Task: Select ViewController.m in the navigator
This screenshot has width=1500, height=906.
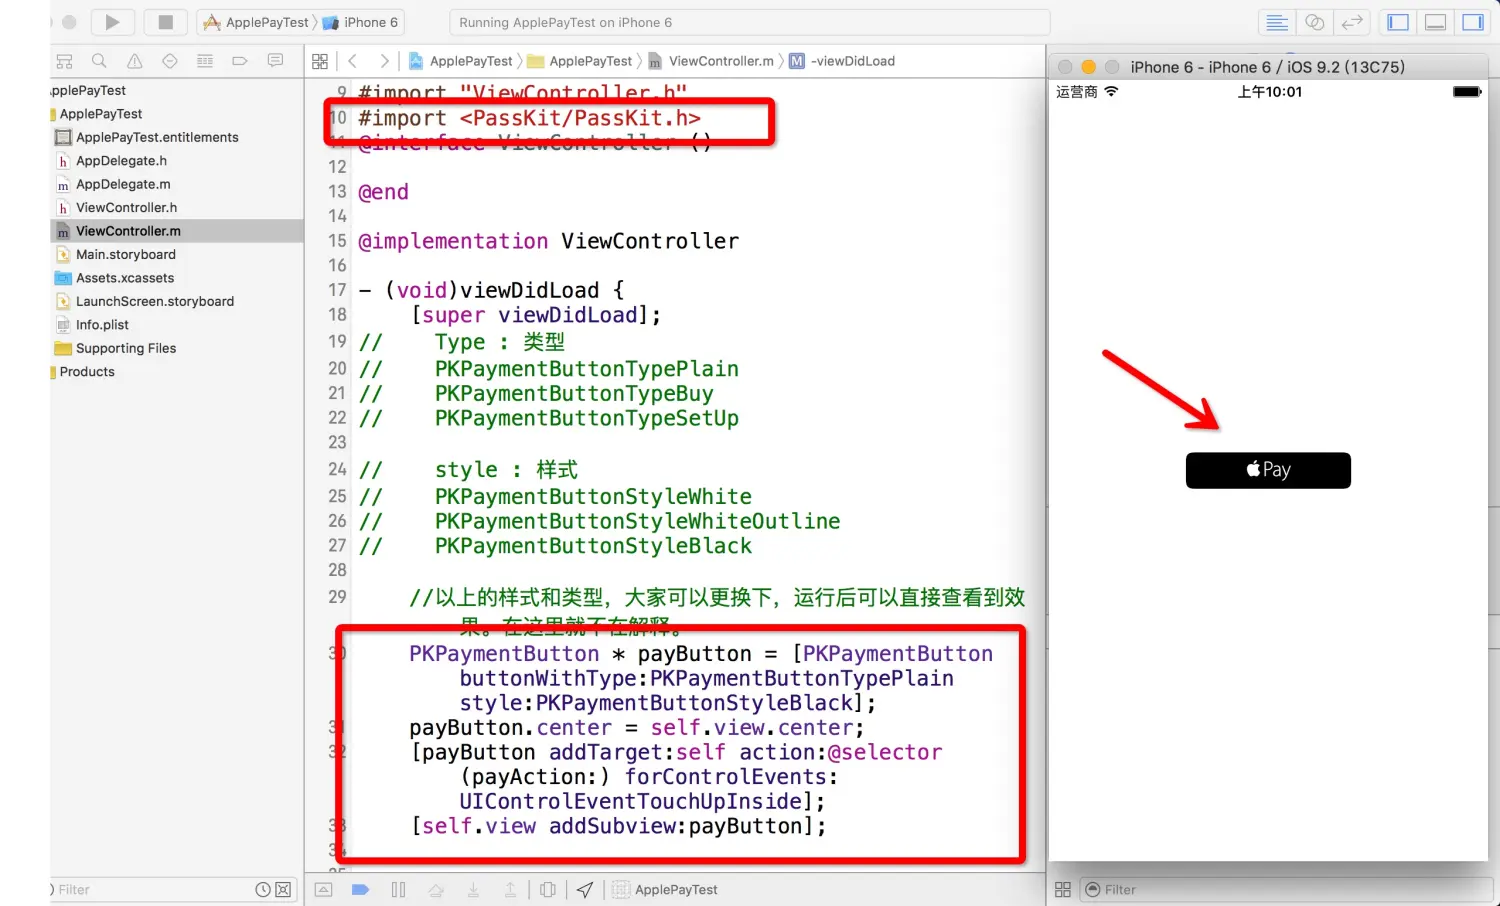Action: 177,231
